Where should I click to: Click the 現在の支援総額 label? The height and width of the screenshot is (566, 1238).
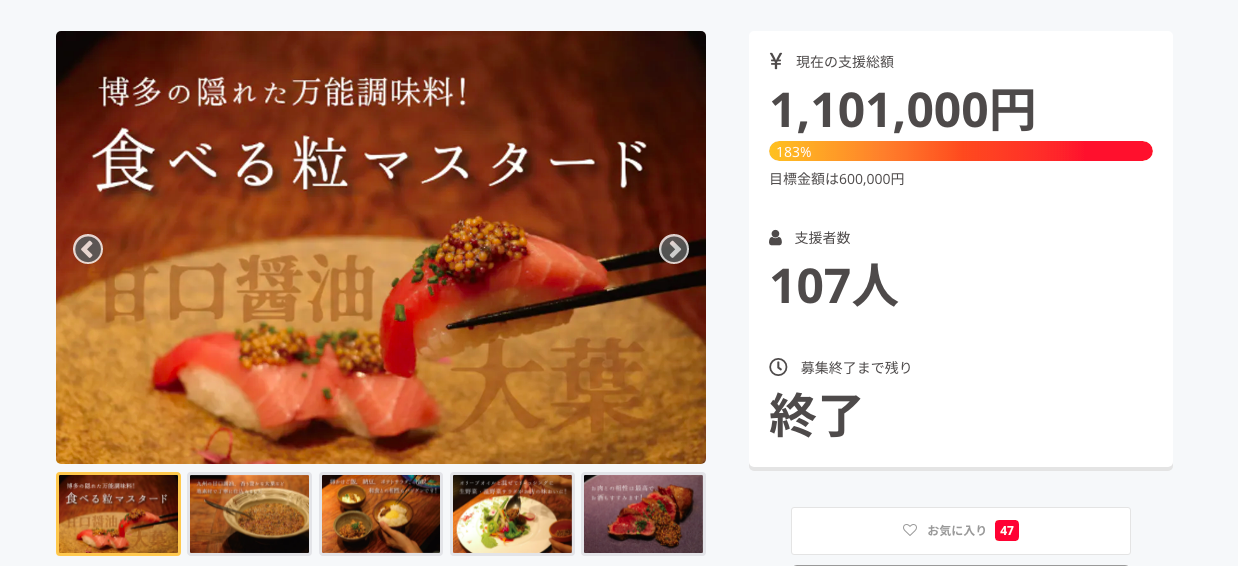(845, 62)
